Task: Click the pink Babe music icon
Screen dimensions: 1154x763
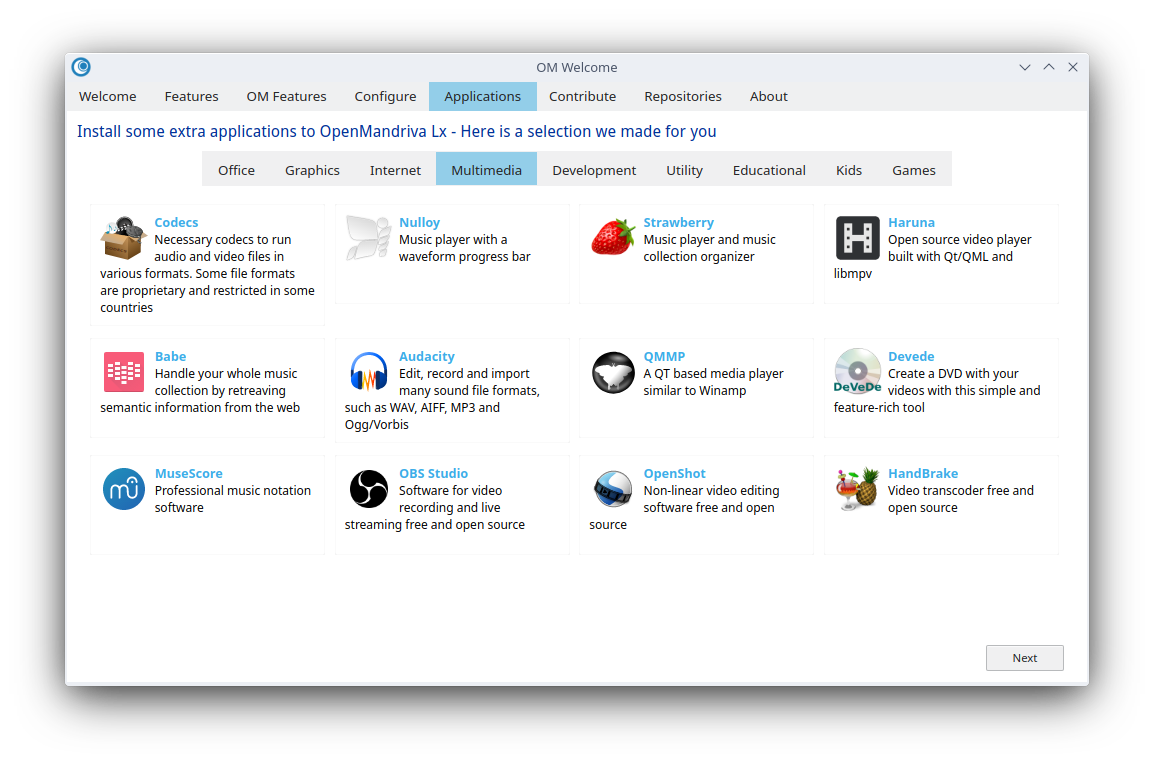Action: (x=124, y=372)
